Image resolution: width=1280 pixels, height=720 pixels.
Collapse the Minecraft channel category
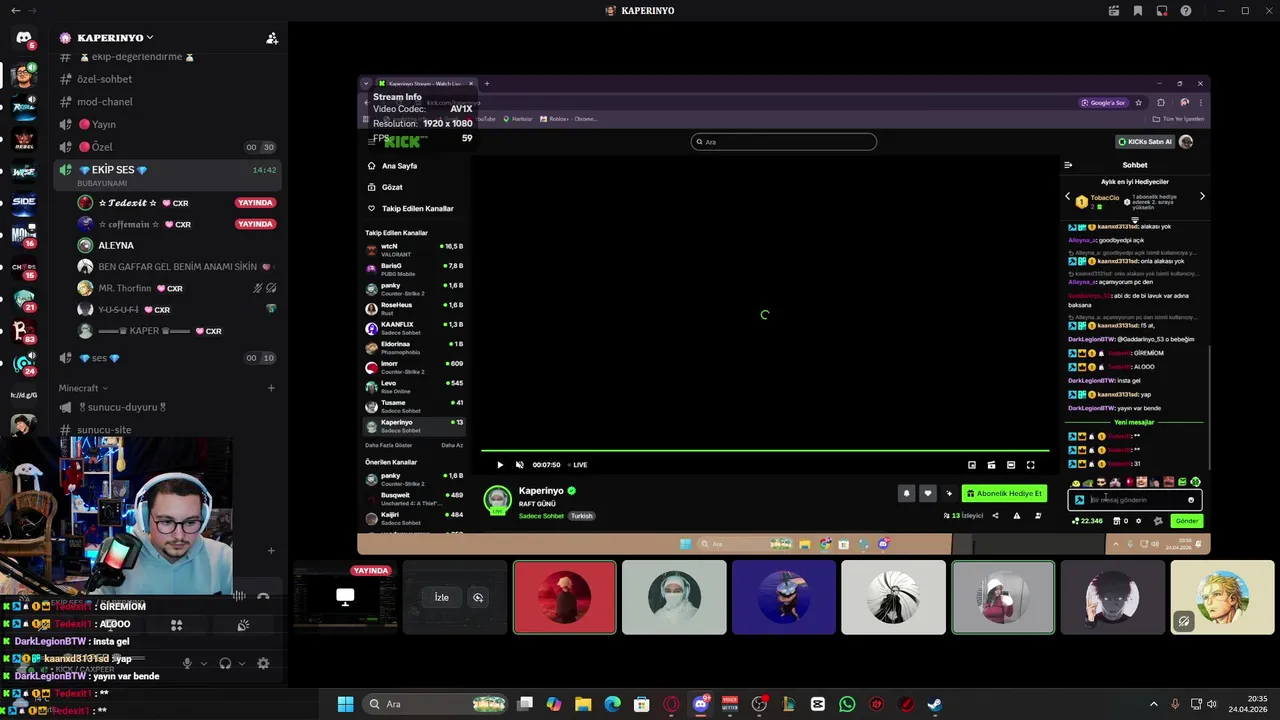pyautogui.click(x=83, y=388)
